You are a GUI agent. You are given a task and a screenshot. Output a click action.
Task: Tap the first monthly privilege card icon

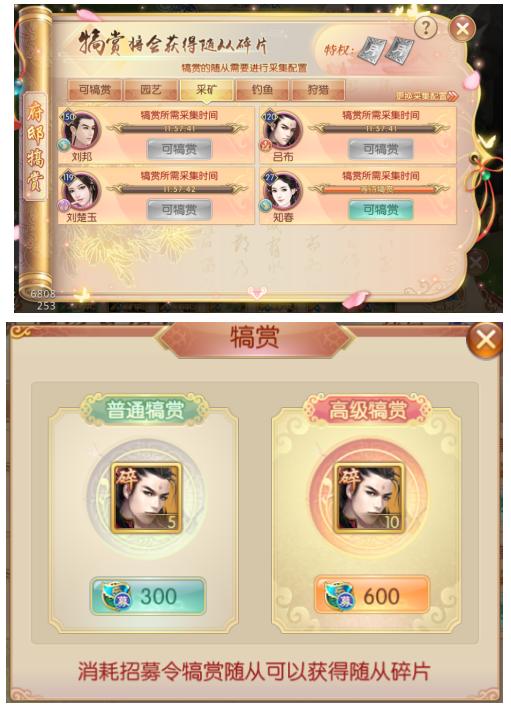click(373, 50)
